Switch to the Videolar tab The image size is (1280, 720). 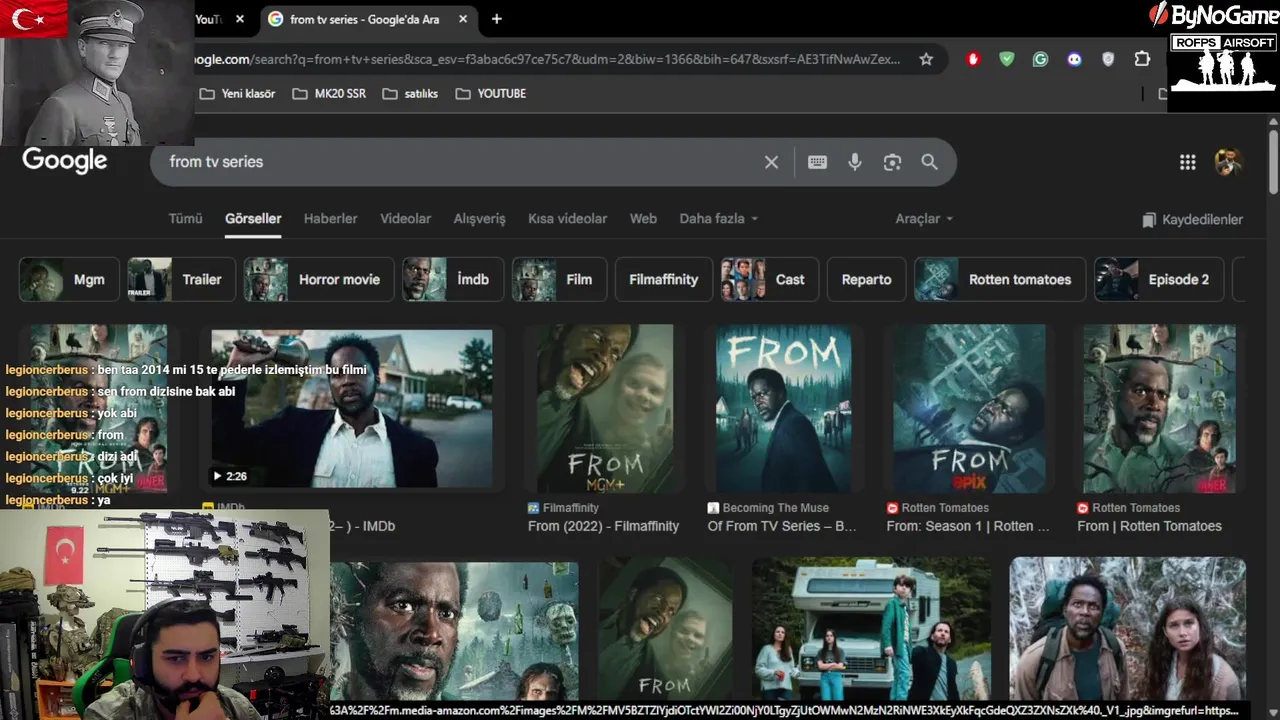pos(405,218)
